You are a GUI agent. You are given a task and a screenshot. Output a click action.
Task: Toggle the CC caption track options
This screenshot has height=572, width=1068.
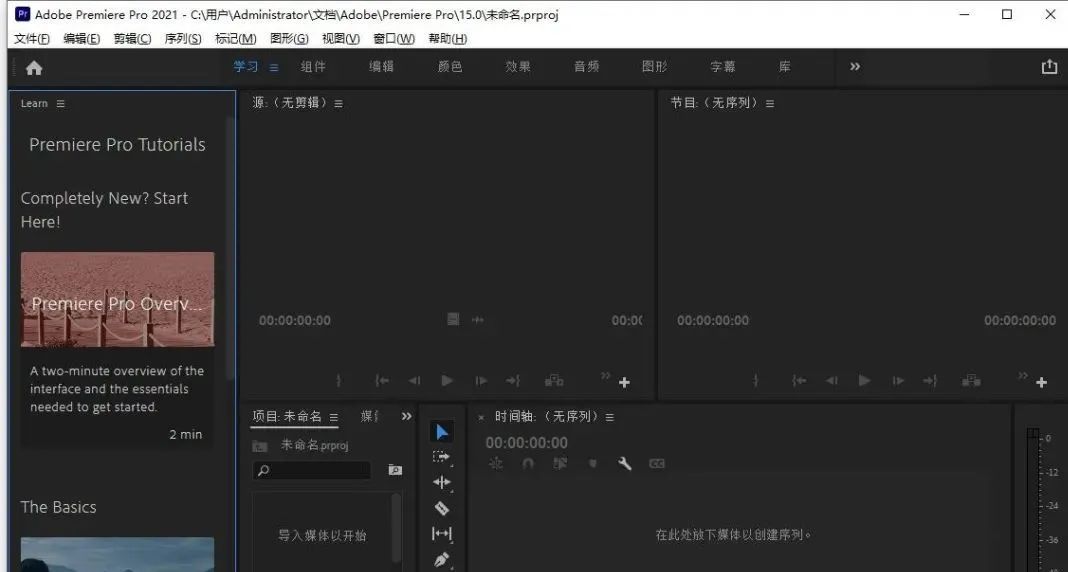pos(657,464)
